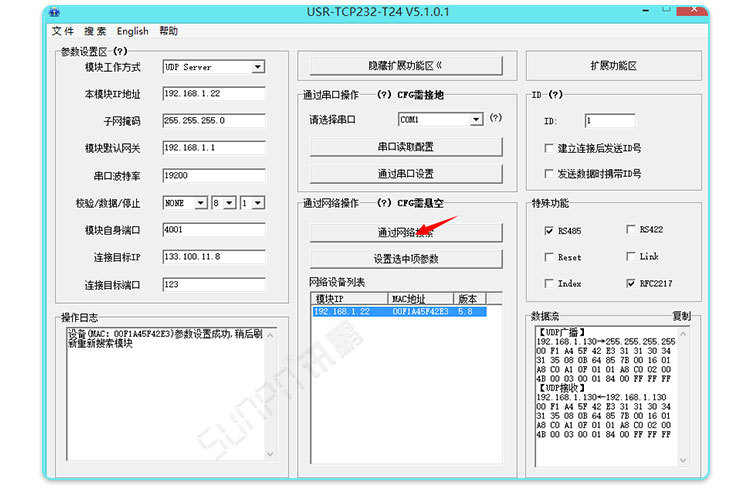Image resolution: width=750 pixels, height=498 pixels.
Task: Enable 建立连接后发送ID号 checkbox
Action: 549,148
